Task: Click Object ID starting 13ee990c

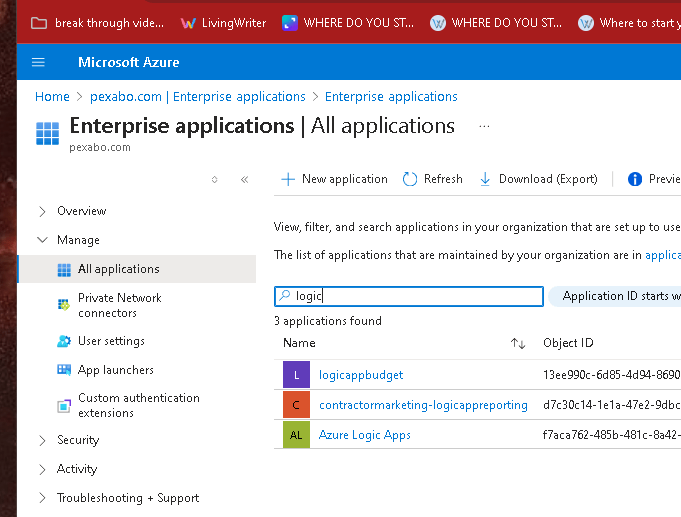Action: (x=612, y=375)
